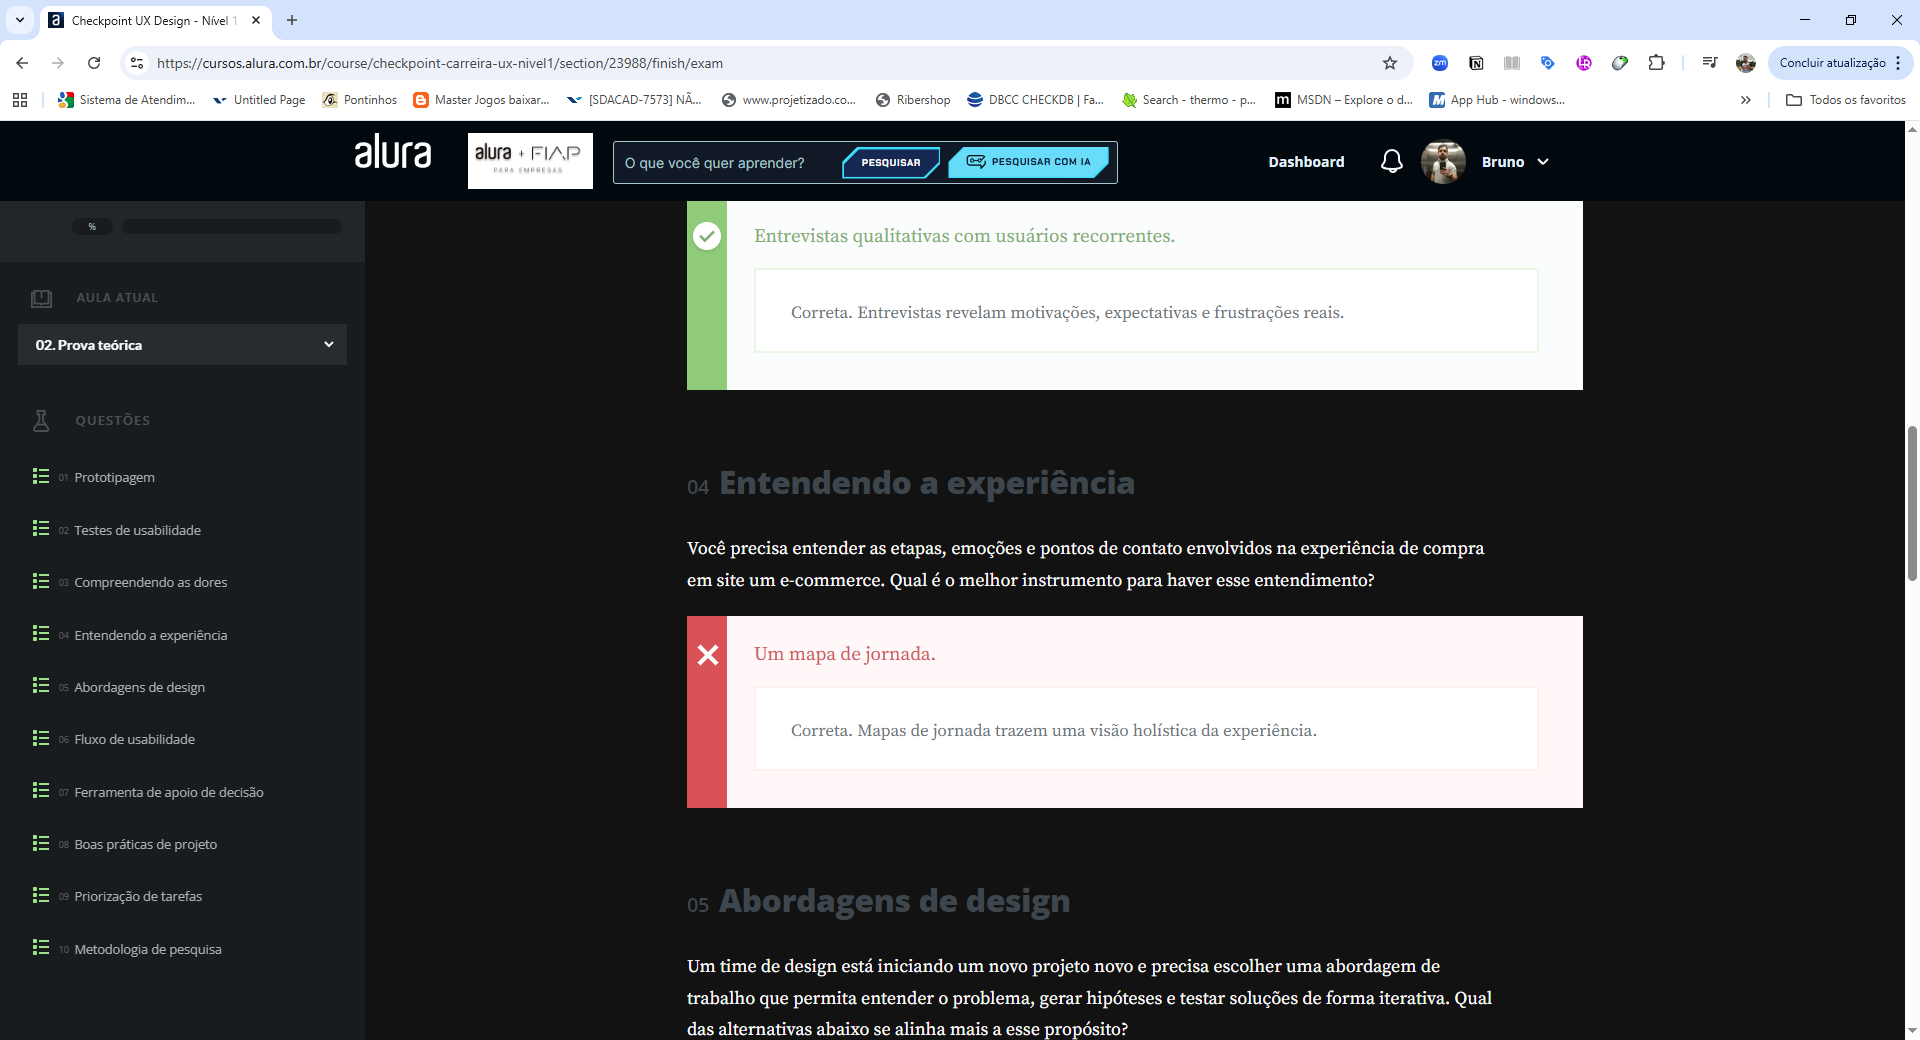Click the list icon beside Testes de usabilidade
This screenshot has width=1920, height=1040.
(41, 529)
